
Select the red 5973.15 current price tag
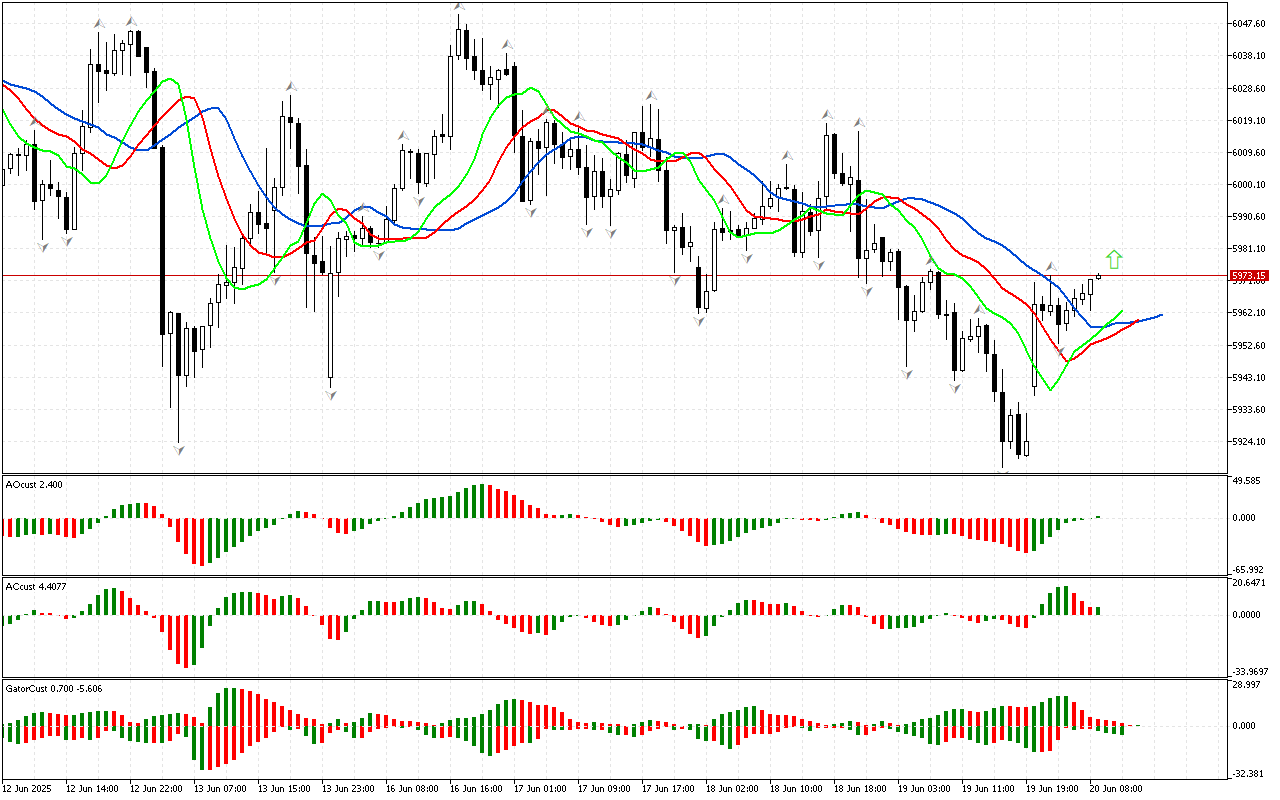pos(1248,275)
